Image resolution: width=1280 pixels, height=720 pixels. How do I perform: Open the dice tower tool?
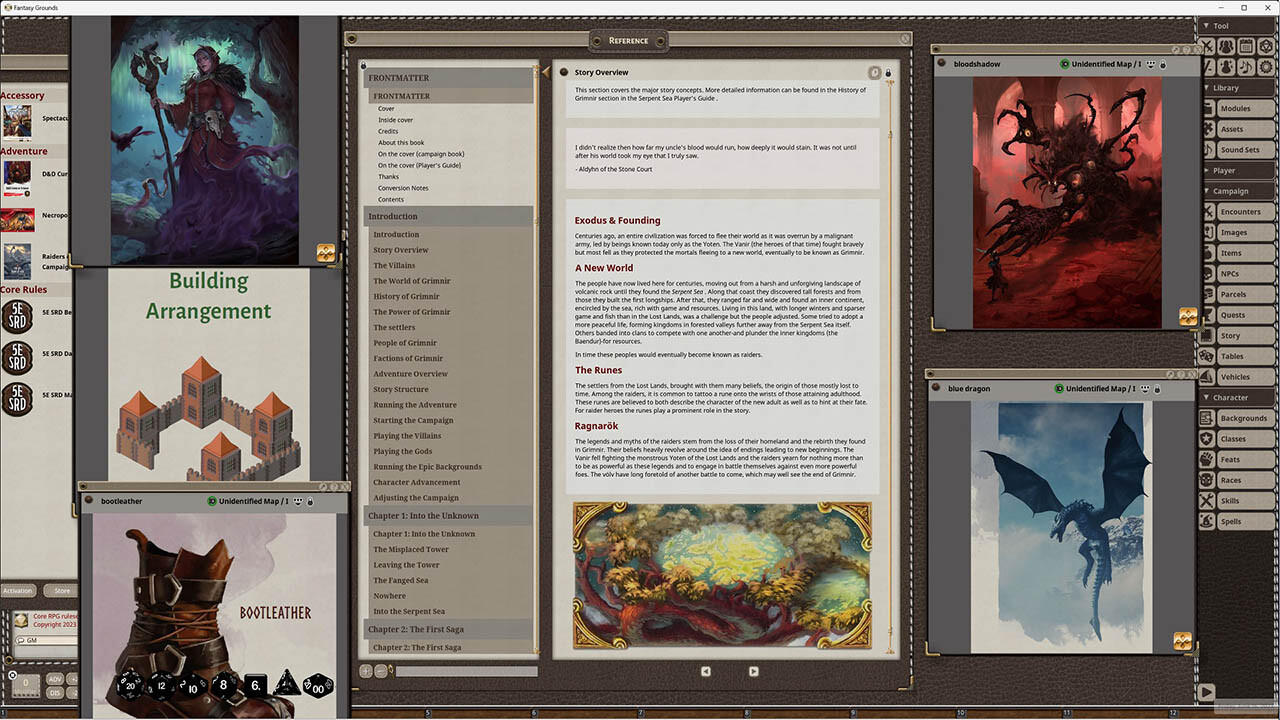click(x=1266, y=45)
